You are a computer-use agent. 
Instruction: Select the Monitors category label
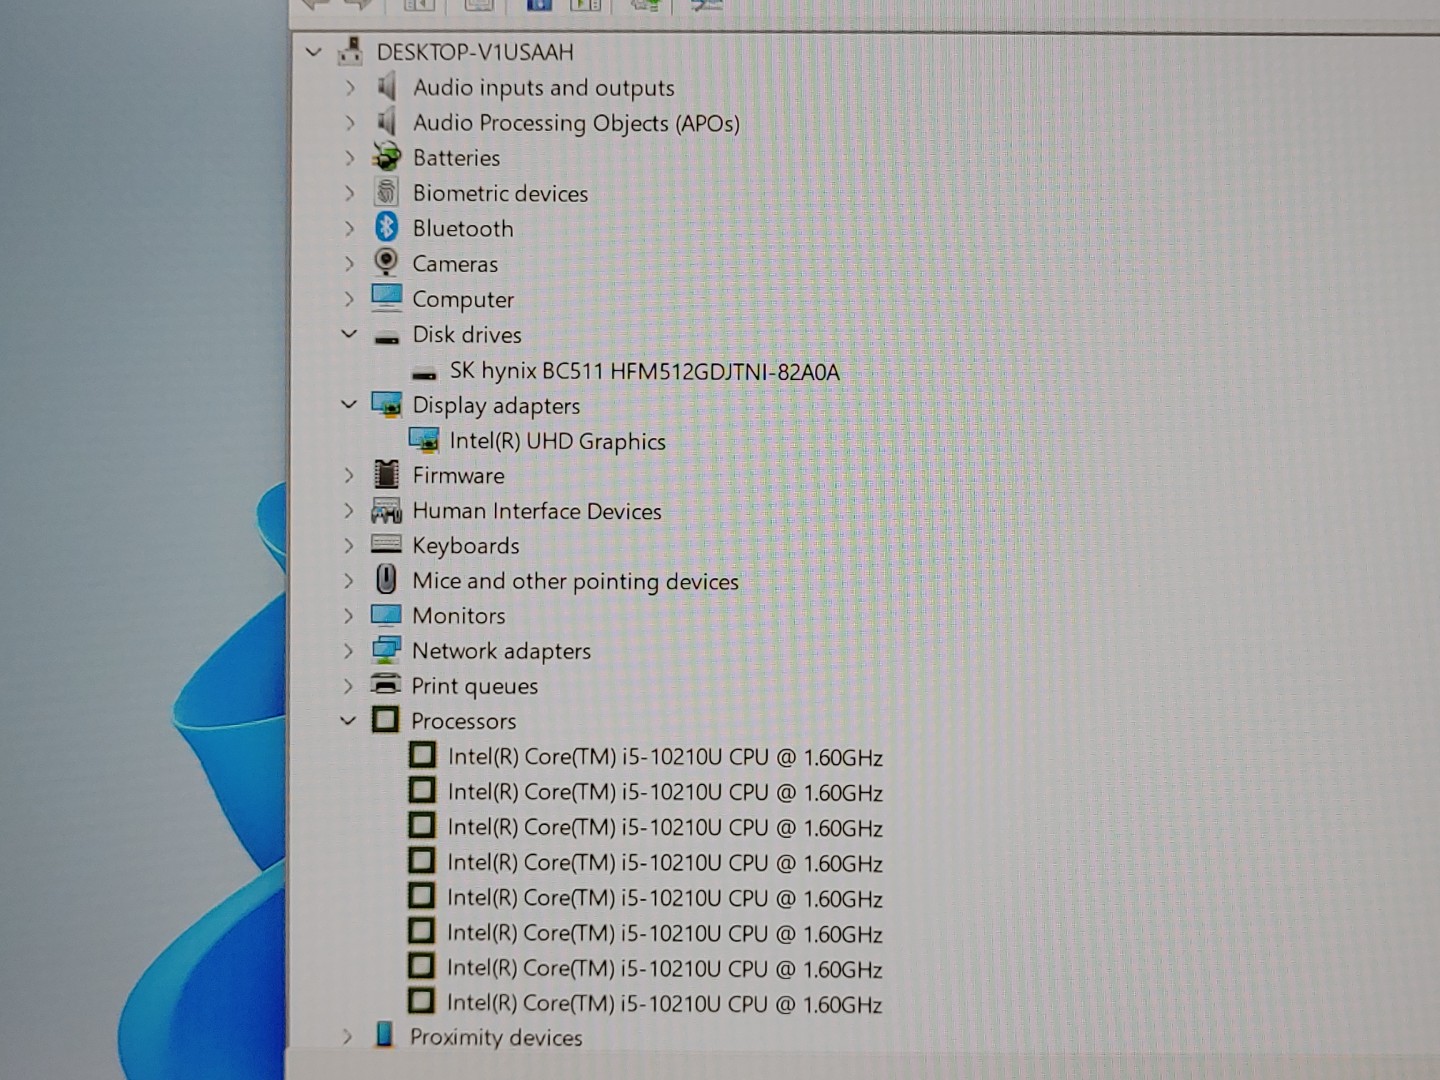coord(459,616)
